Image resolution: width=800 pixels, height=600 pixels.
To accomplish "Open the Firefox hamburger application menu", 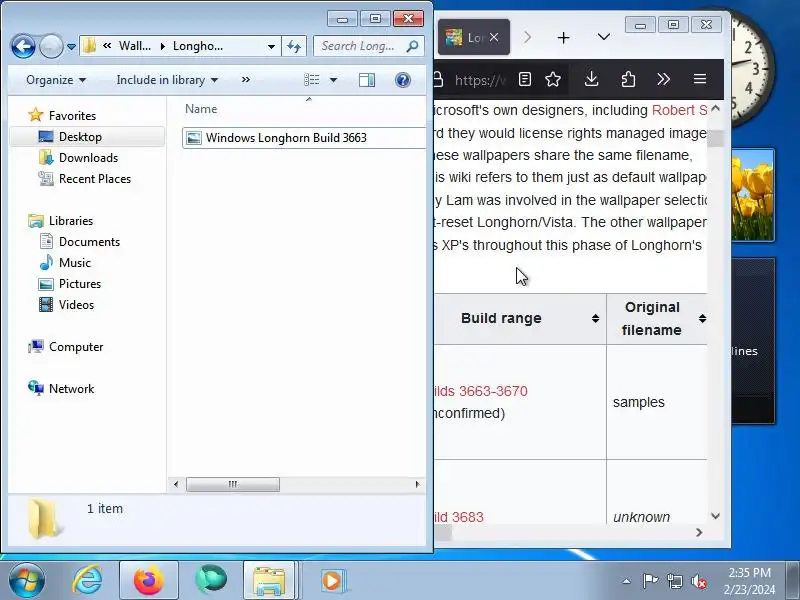I will pos(700,79).
